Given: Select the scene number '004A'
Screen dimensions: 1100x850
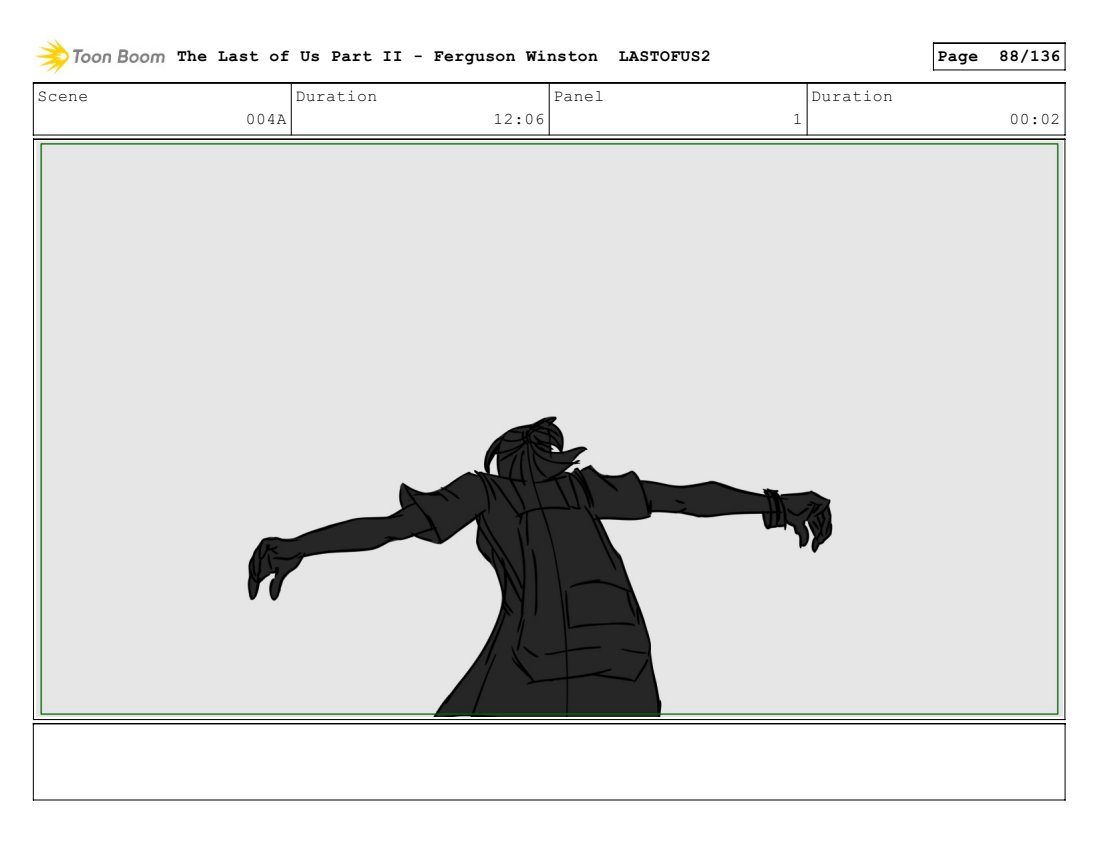Looking at the screenshot, I should tap(266, 119).
